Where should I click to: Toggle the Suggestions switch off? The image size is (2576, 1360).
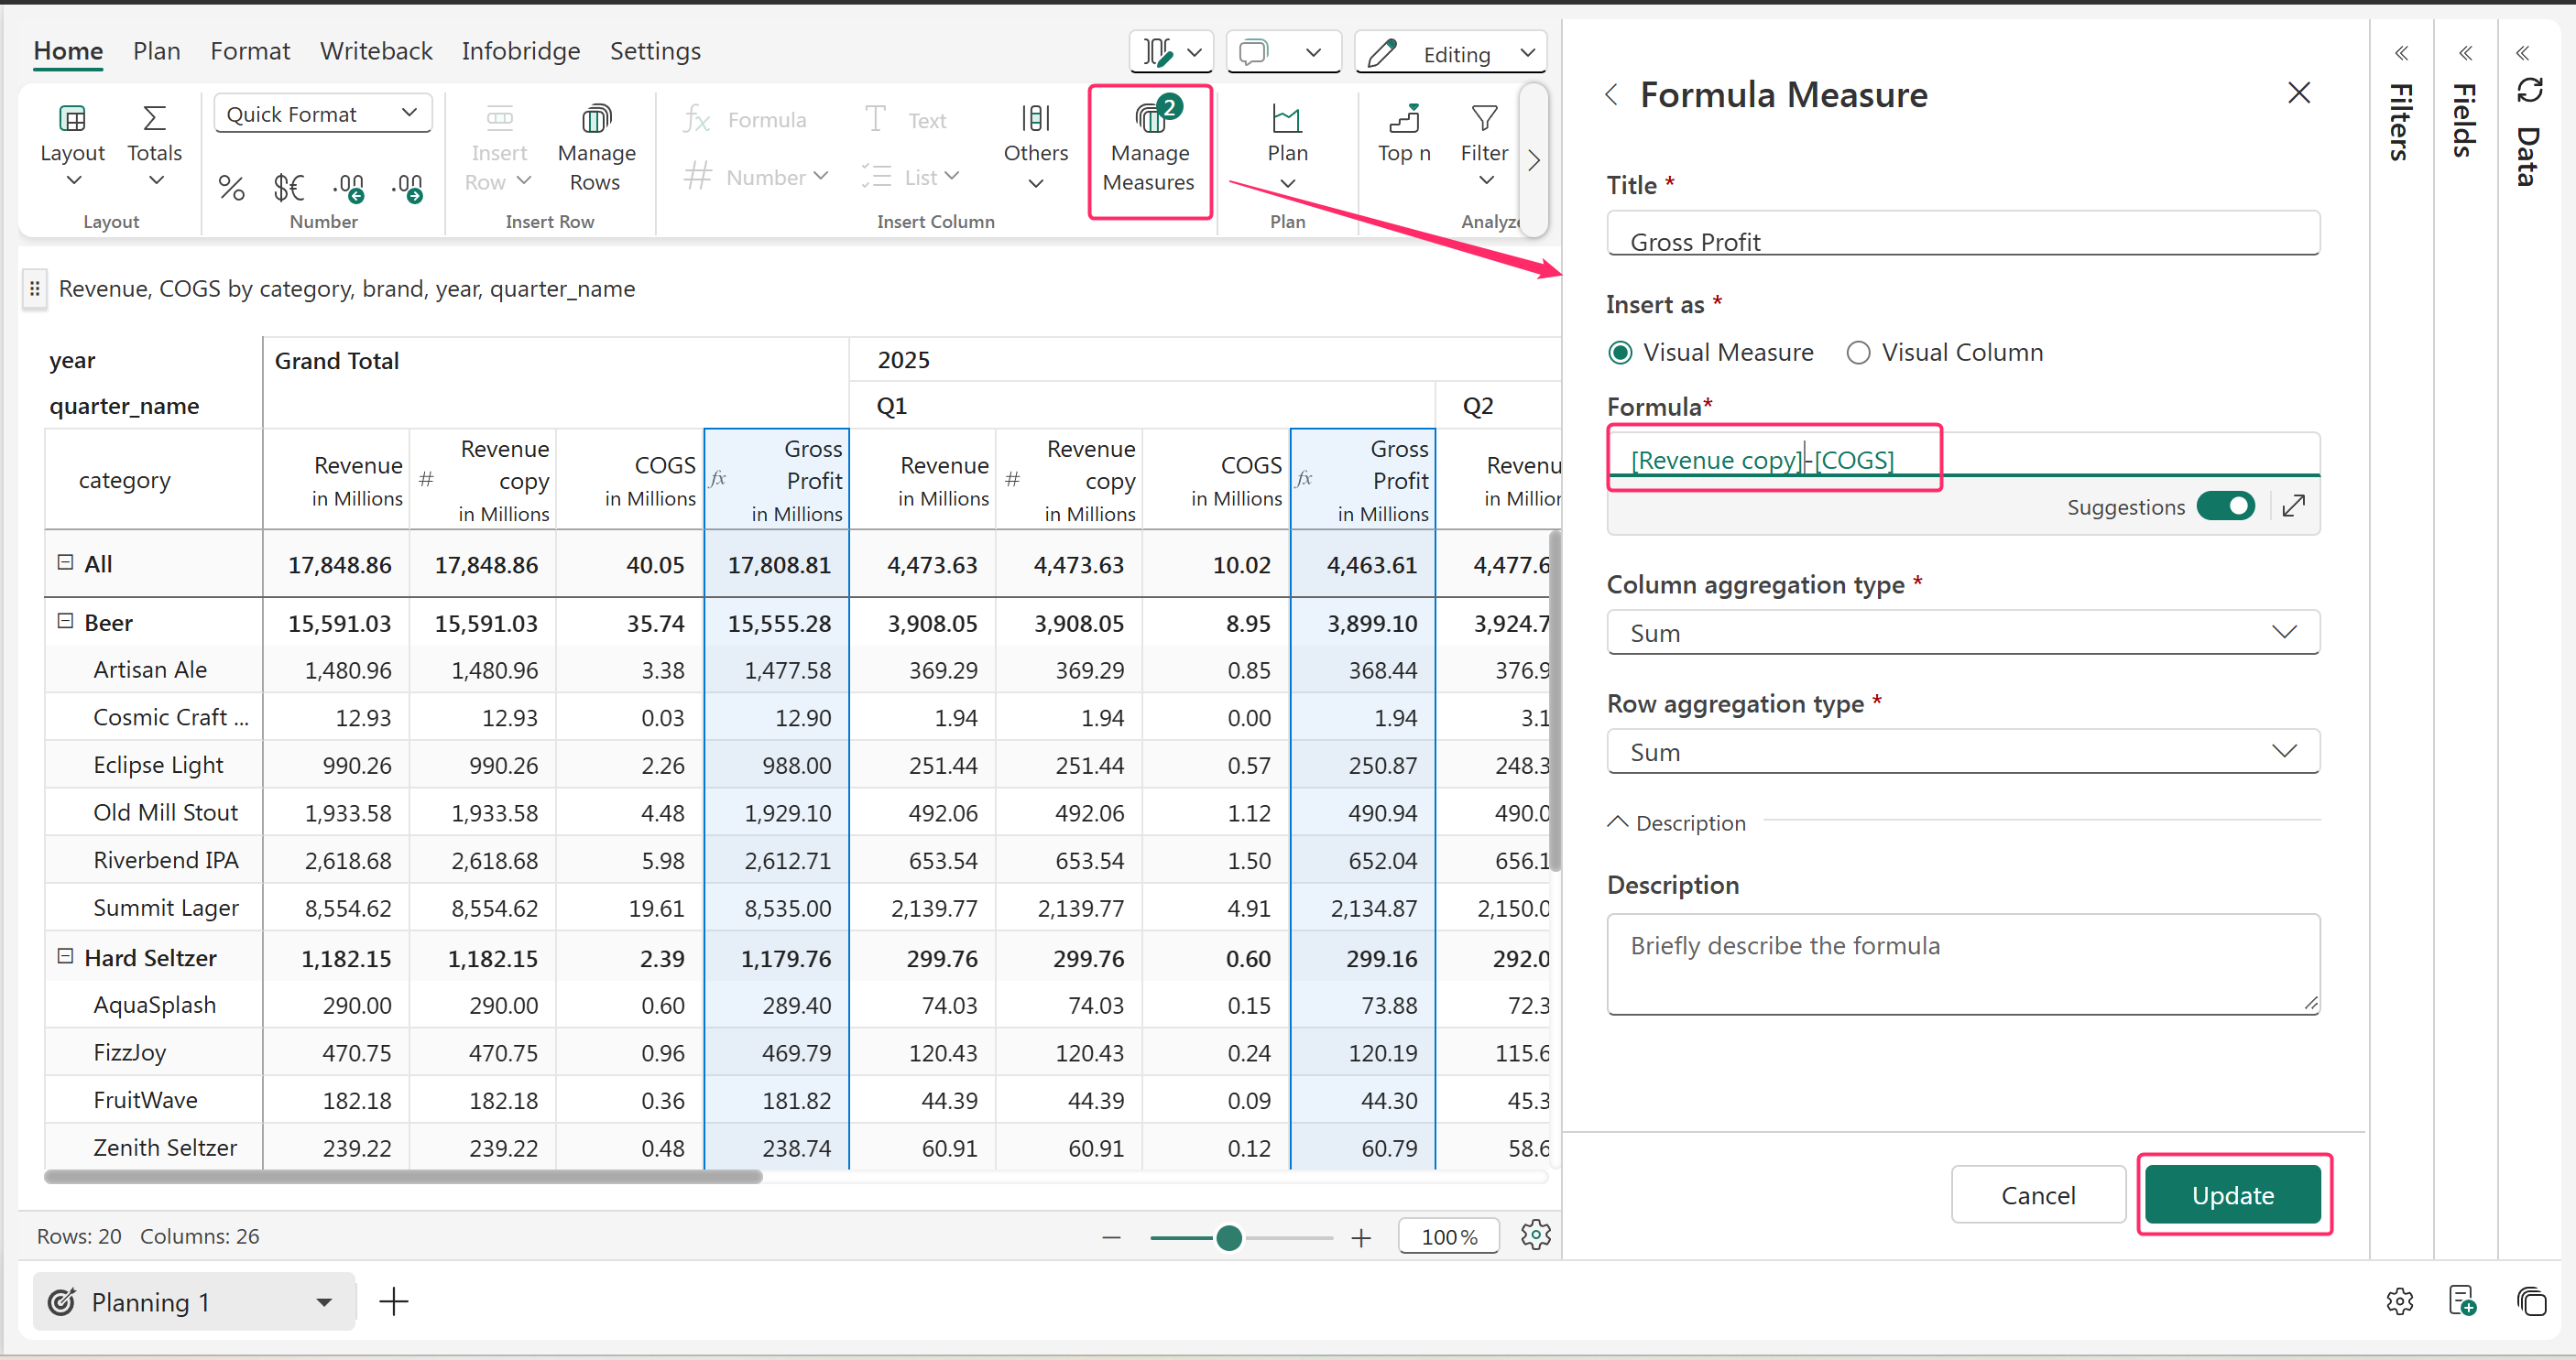pos(2225,507)
